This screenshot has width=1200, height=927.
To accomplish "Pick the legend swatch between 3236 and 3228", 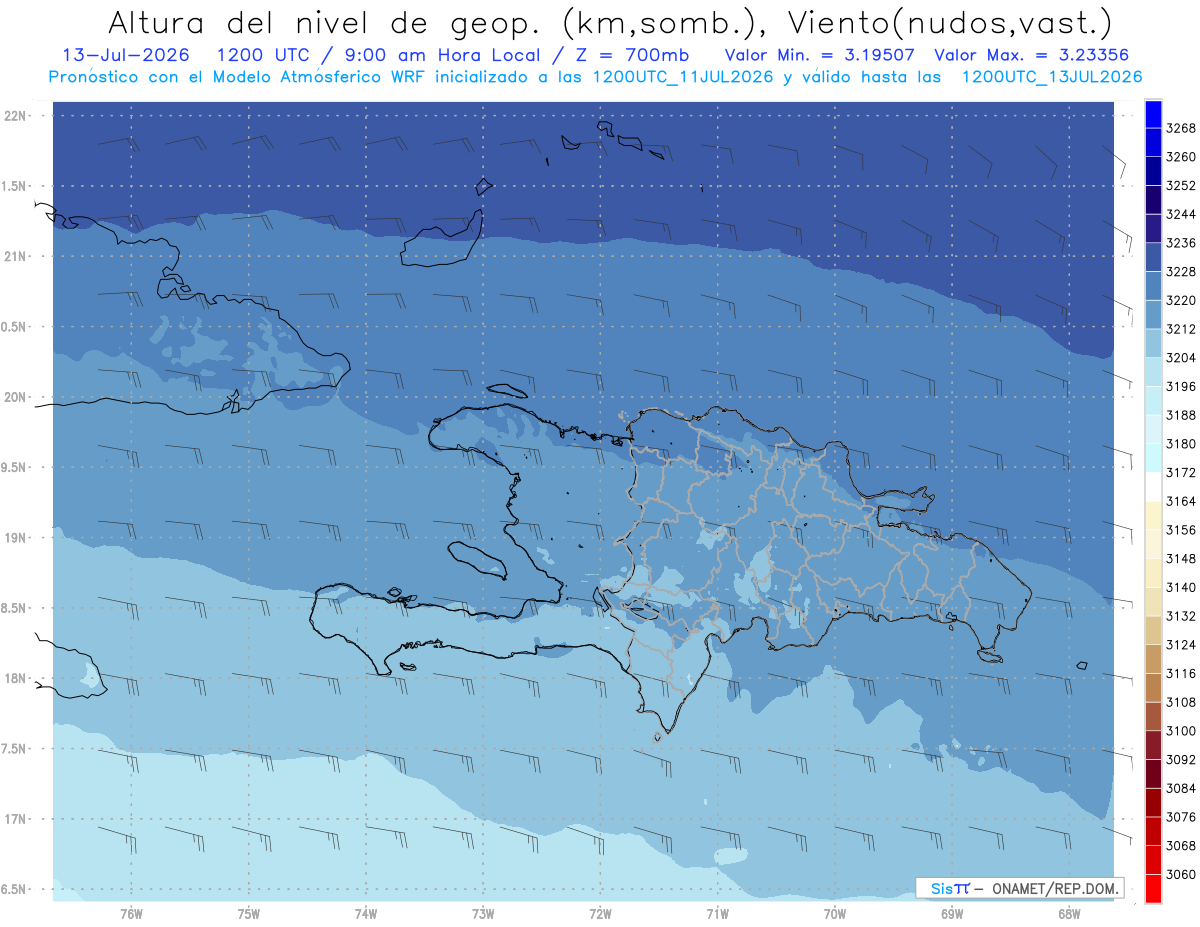I will click(x=1153, y=257).
